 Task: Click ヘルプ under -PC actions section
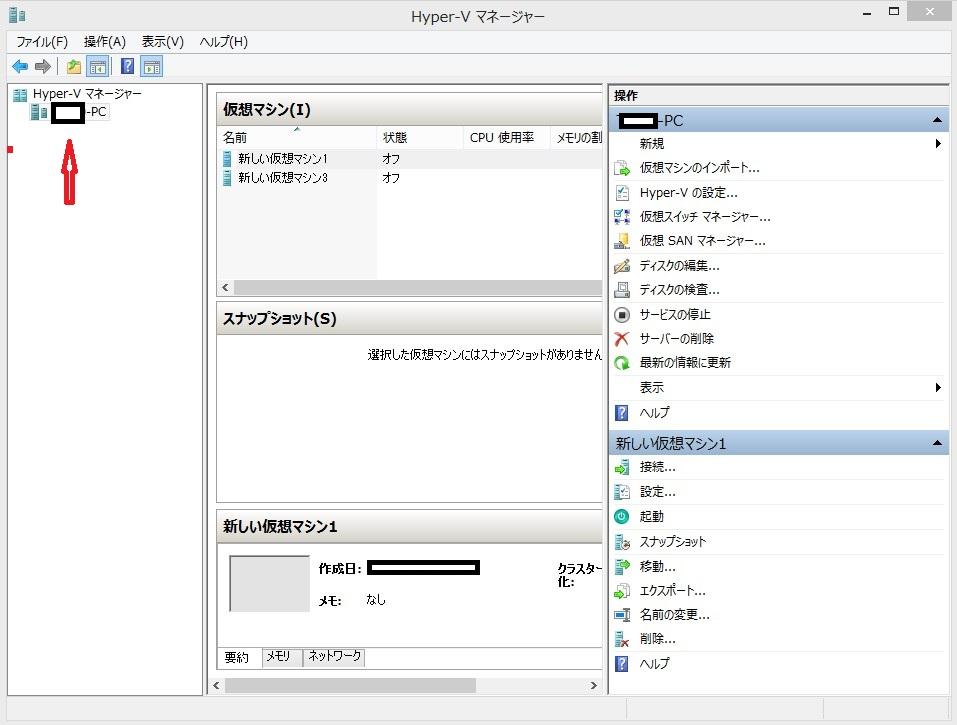[654, 413]
